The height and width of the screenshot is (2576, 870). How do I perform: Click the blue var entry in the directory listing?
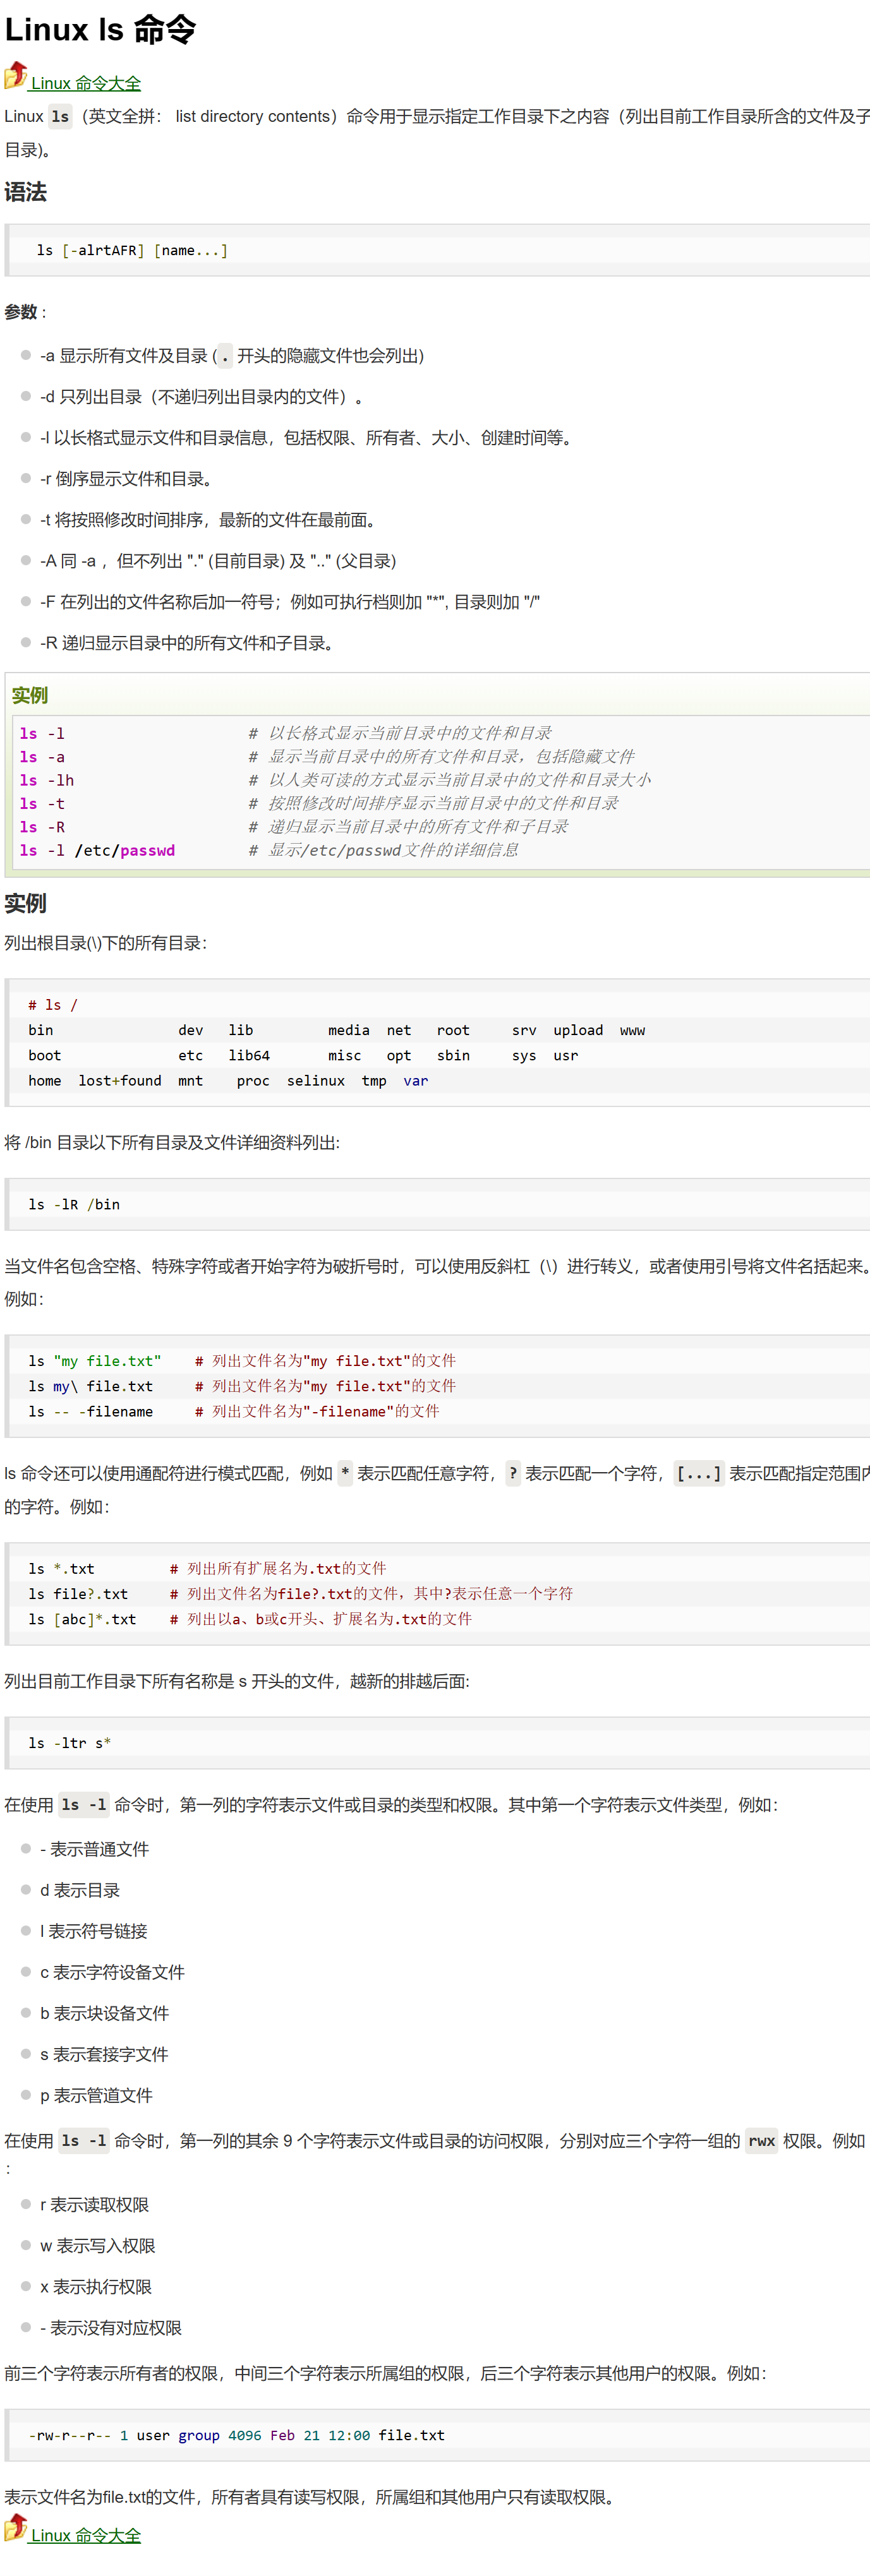coord(415,1080)
